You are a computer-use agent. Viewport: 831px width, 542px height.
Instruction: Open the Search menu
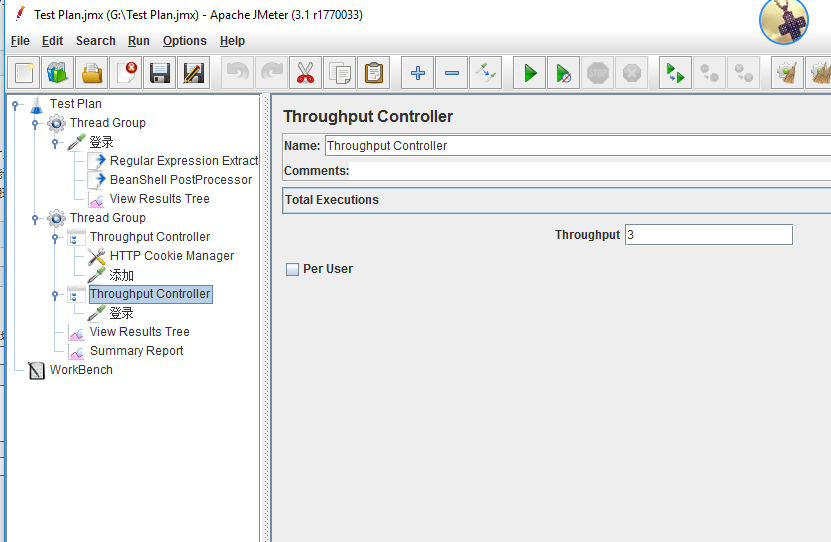pyautogui.click(x=95, y=41)
